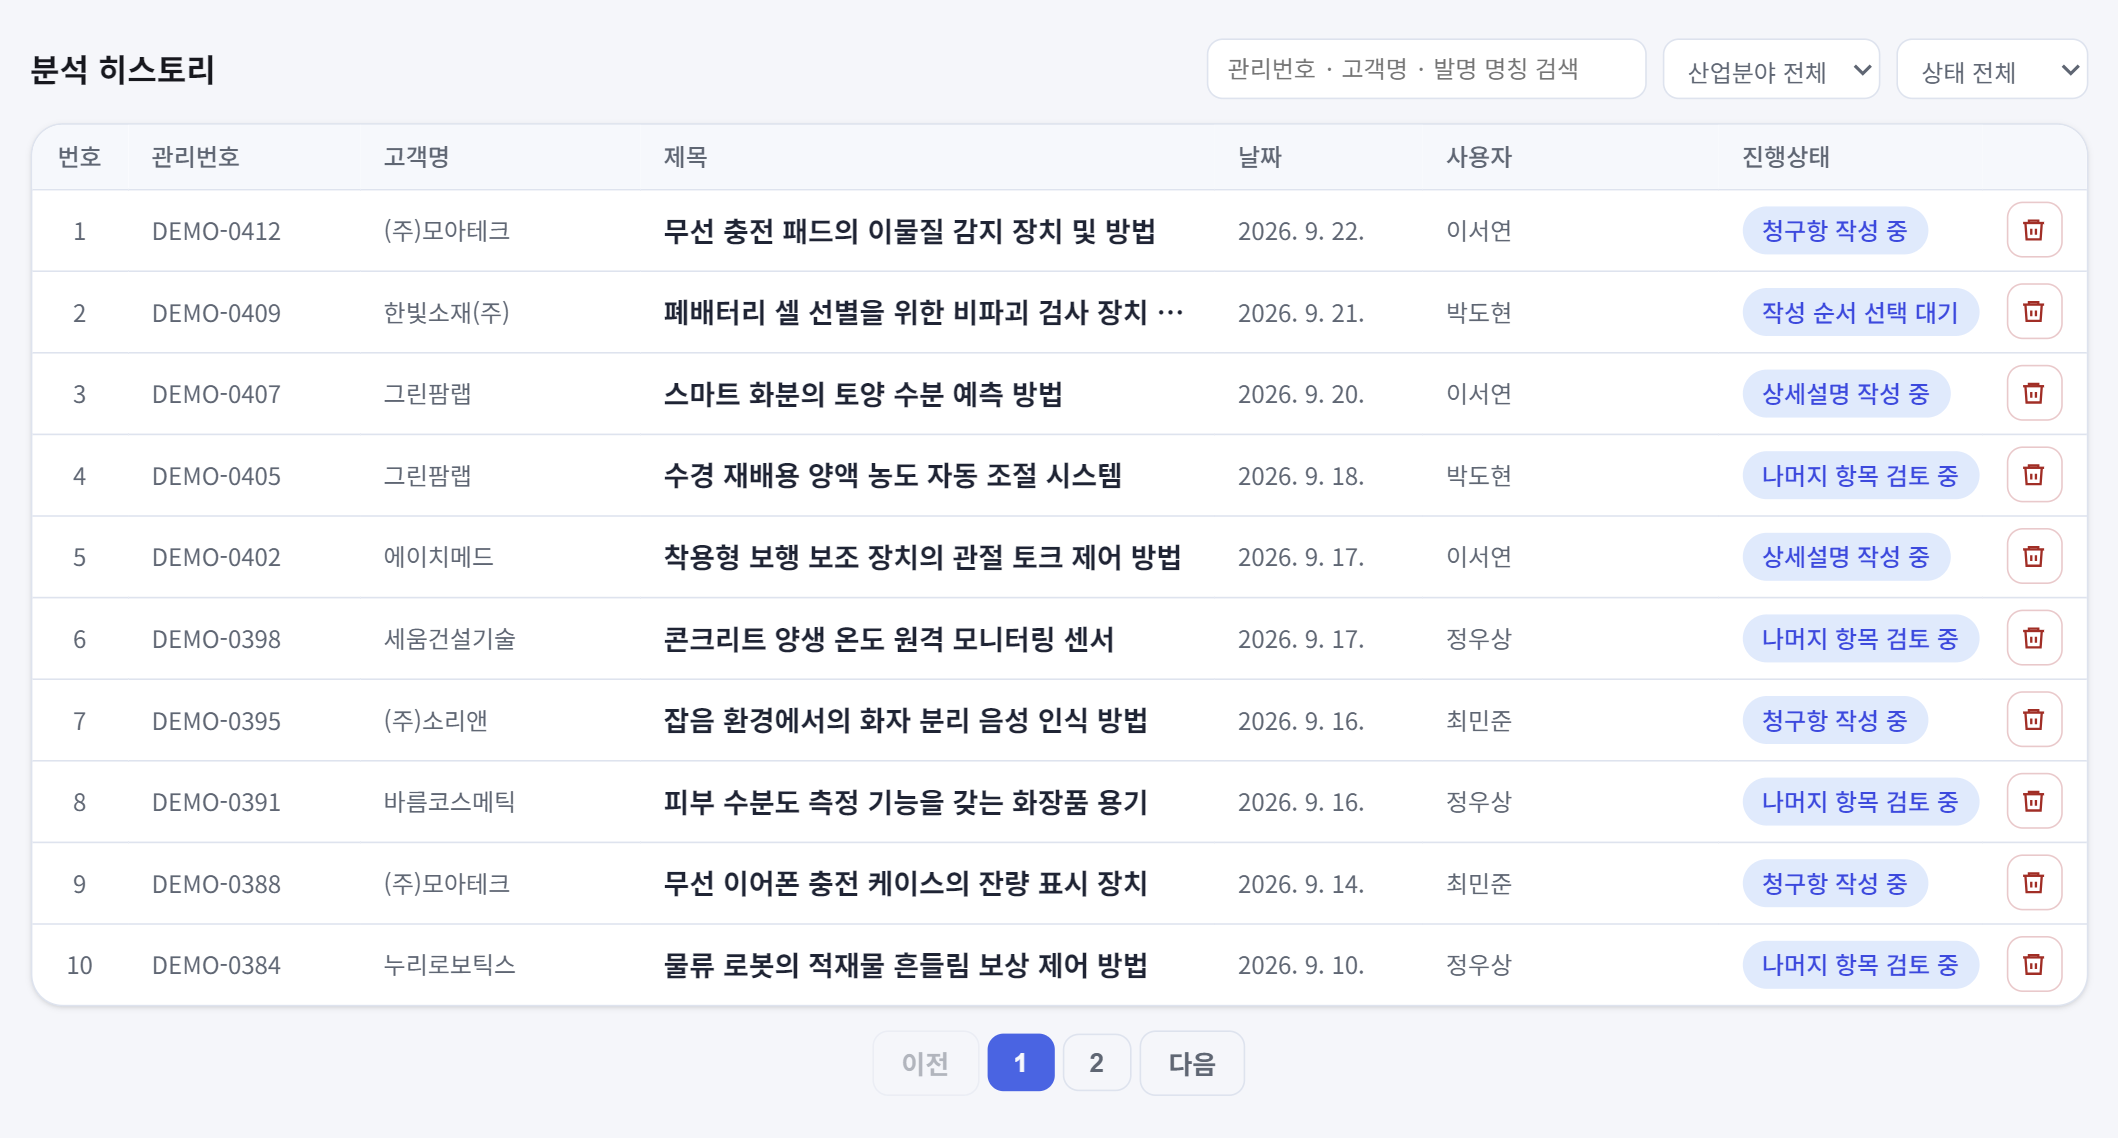The image size is (2118, 1138).
Task: Click the 관리번호·고객명·발명 명칭 검색 field
Action: point(1426,69)
